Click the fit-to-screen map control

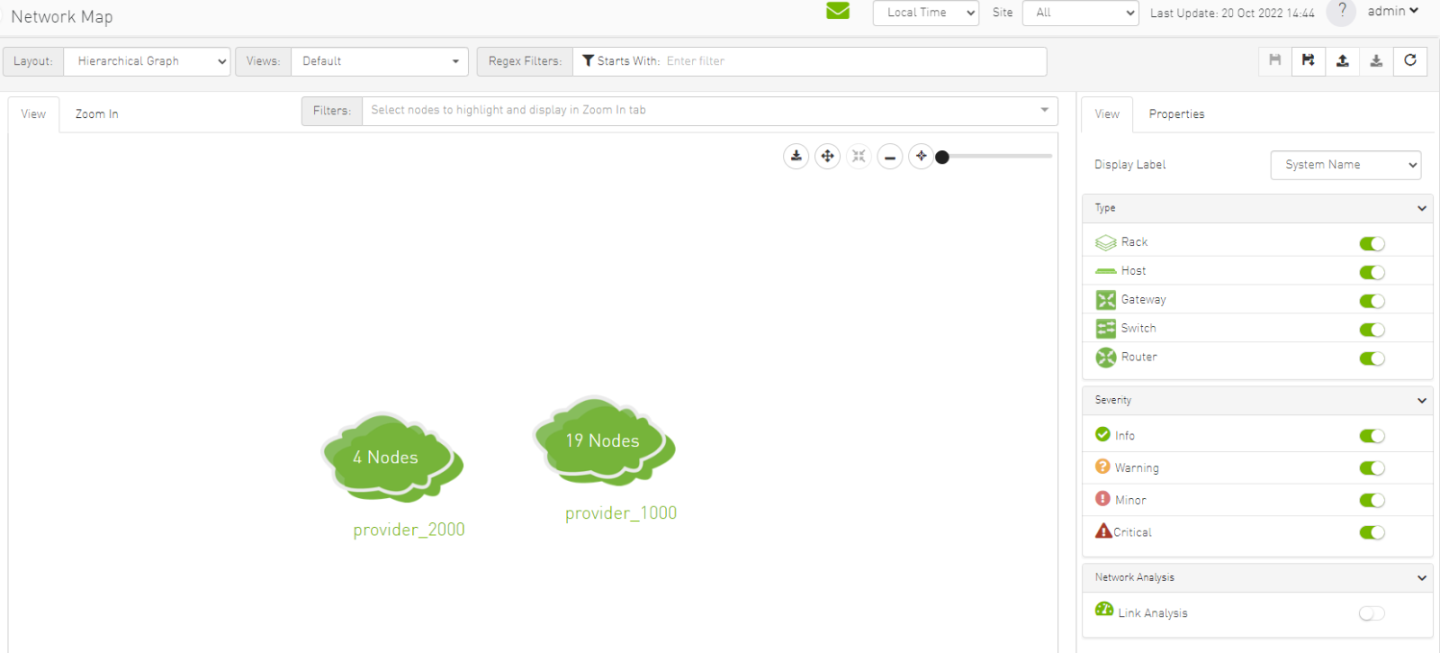(x=858, y=156)
